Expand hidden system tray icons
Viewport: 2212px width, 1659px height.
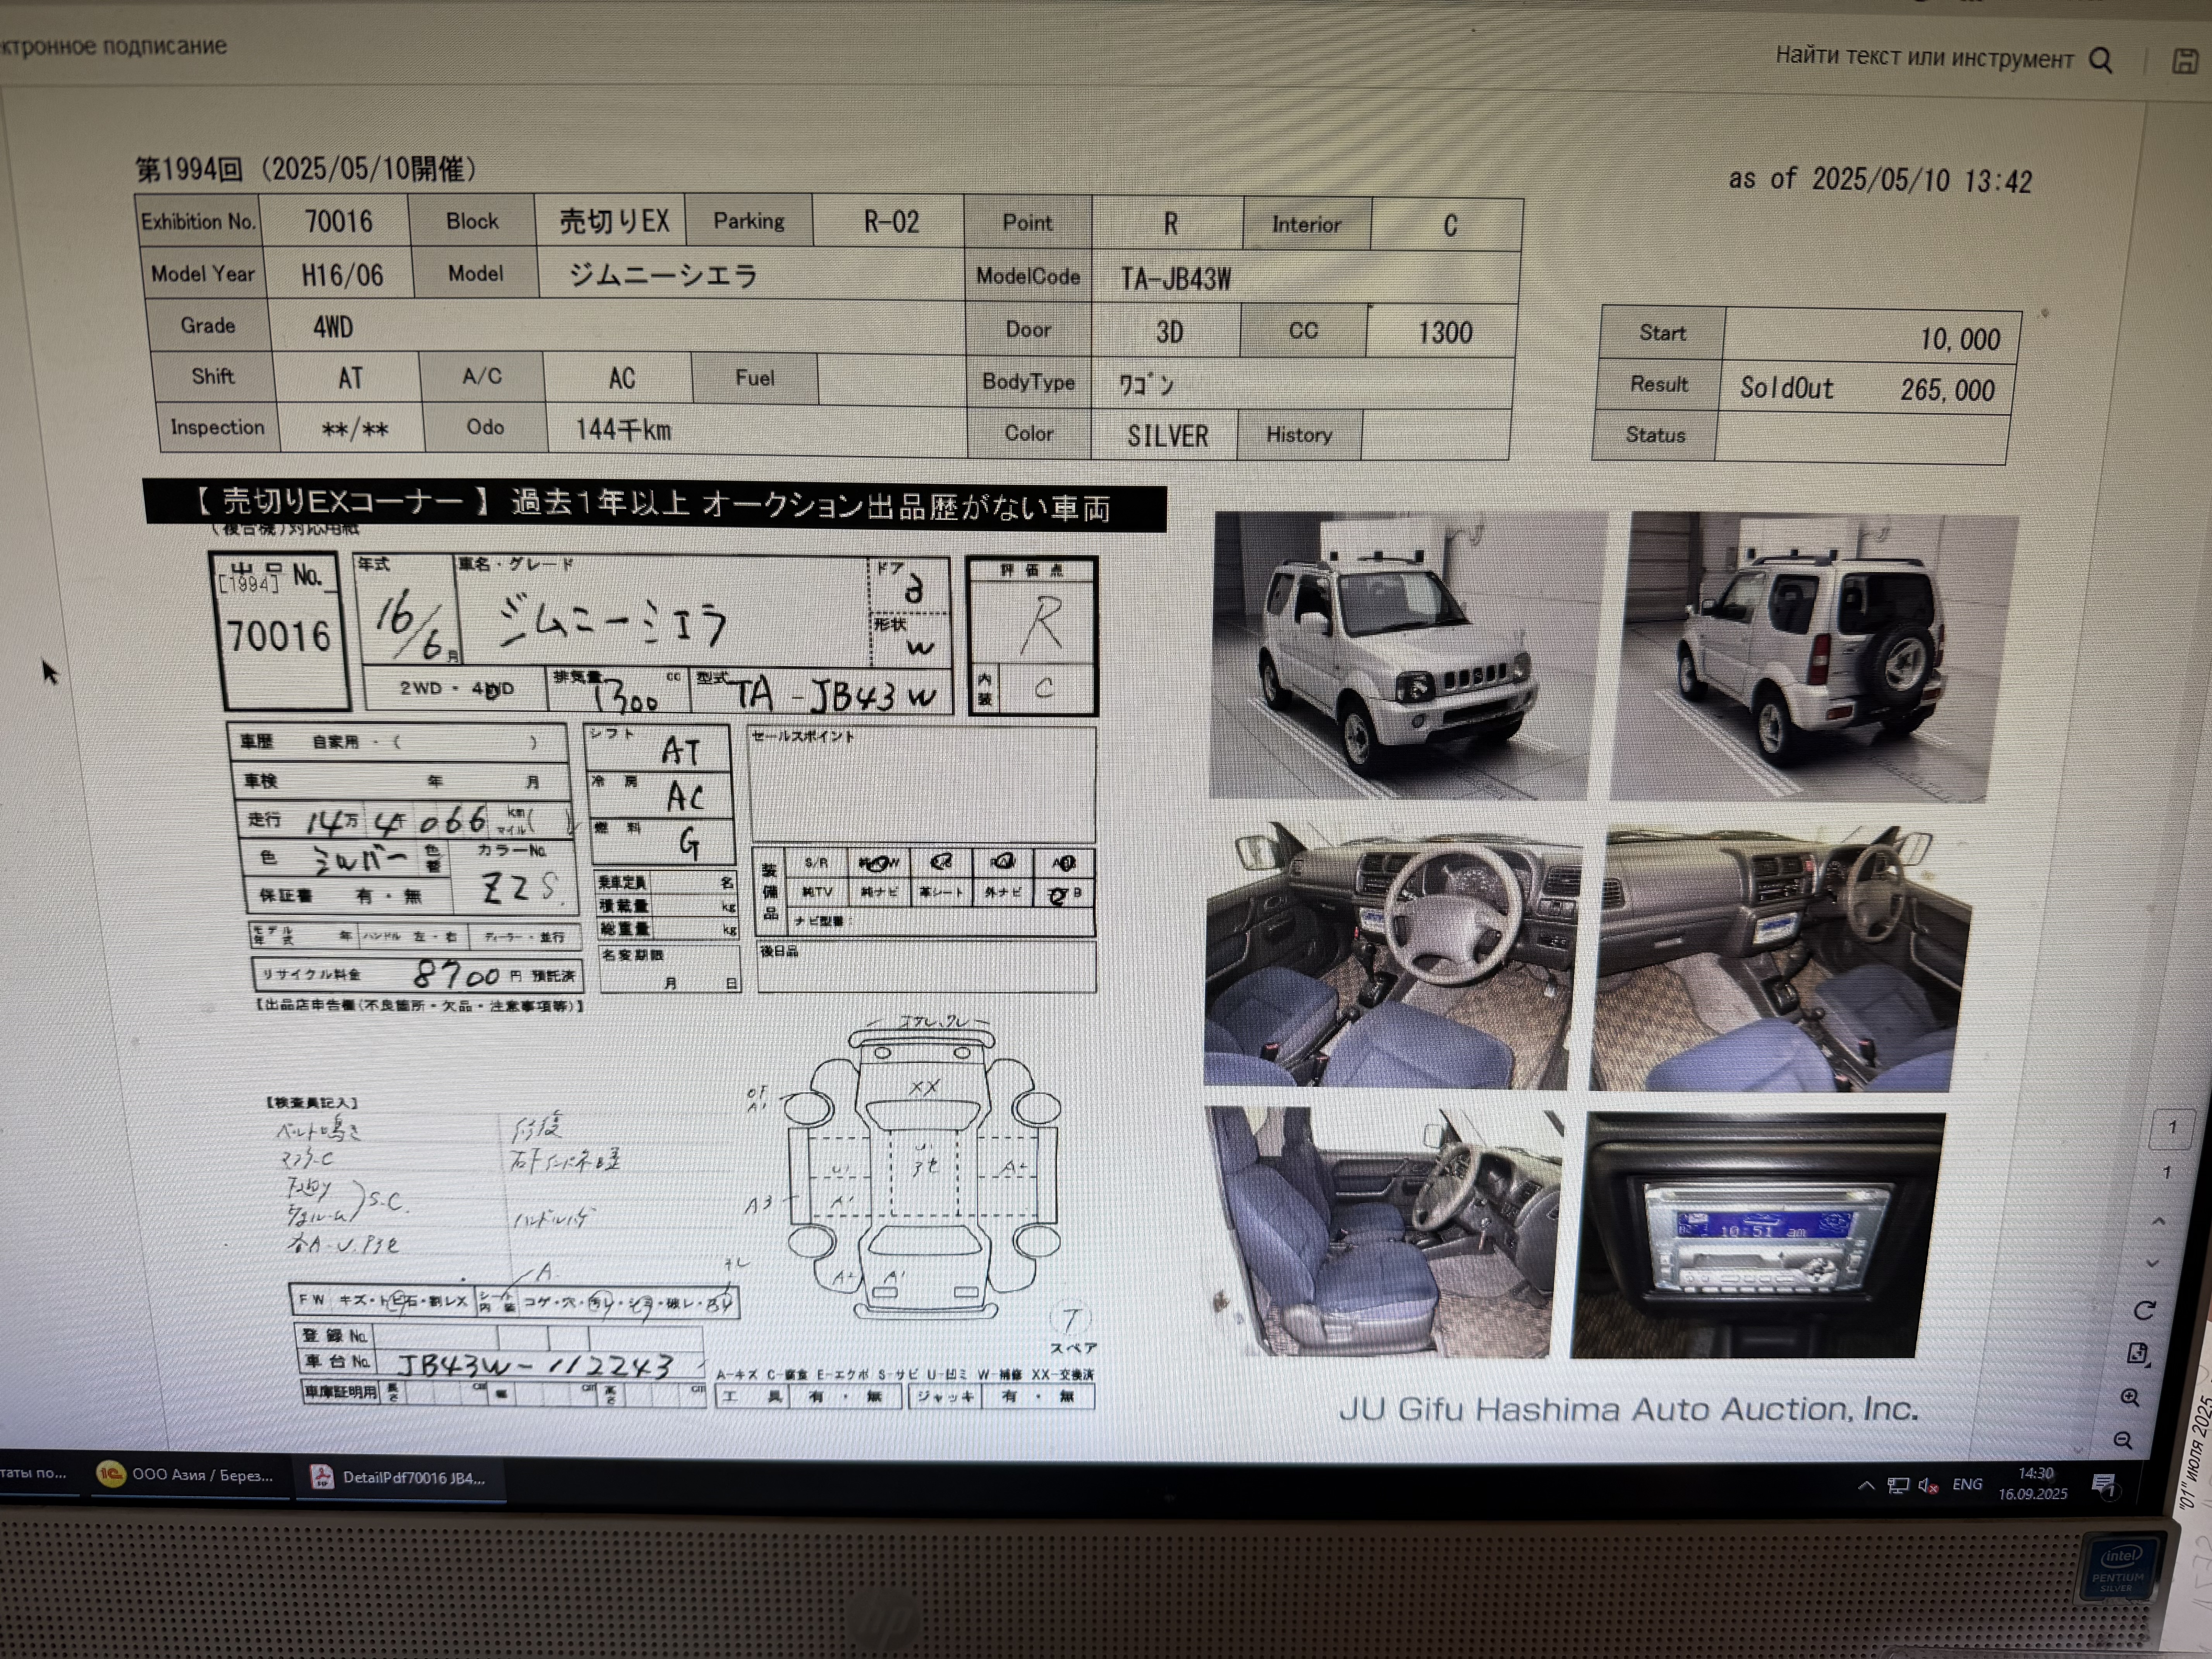tap(1866, 1486)
